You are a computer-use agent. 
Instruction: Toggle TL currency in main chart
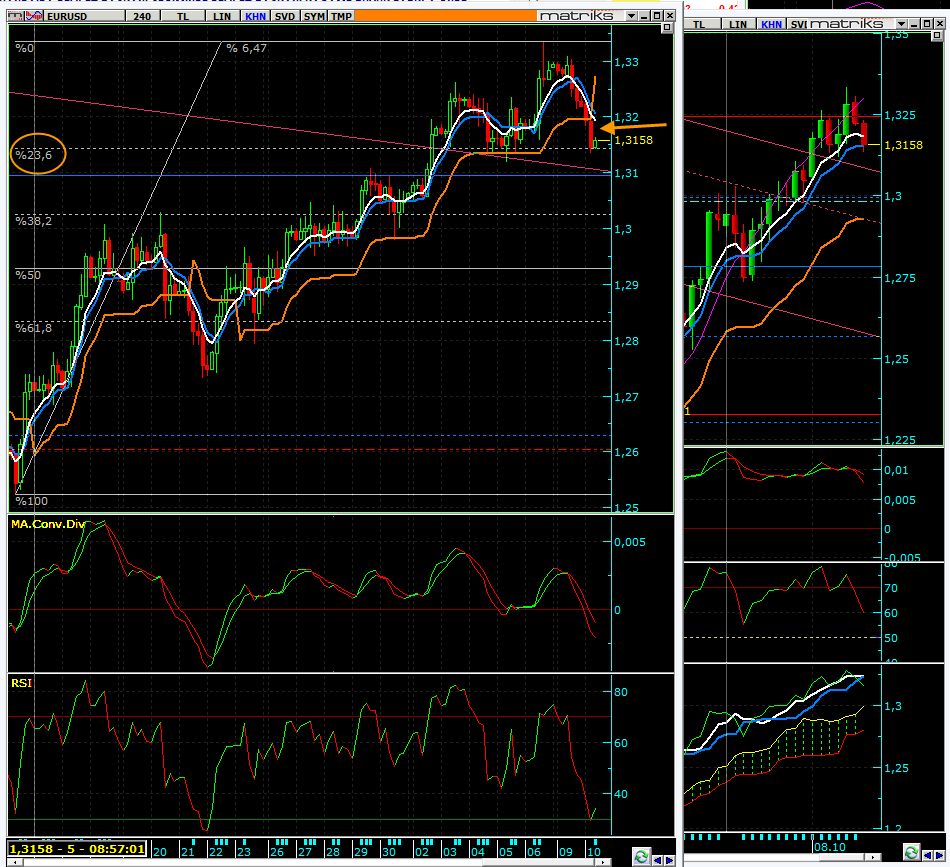point(181,17)
